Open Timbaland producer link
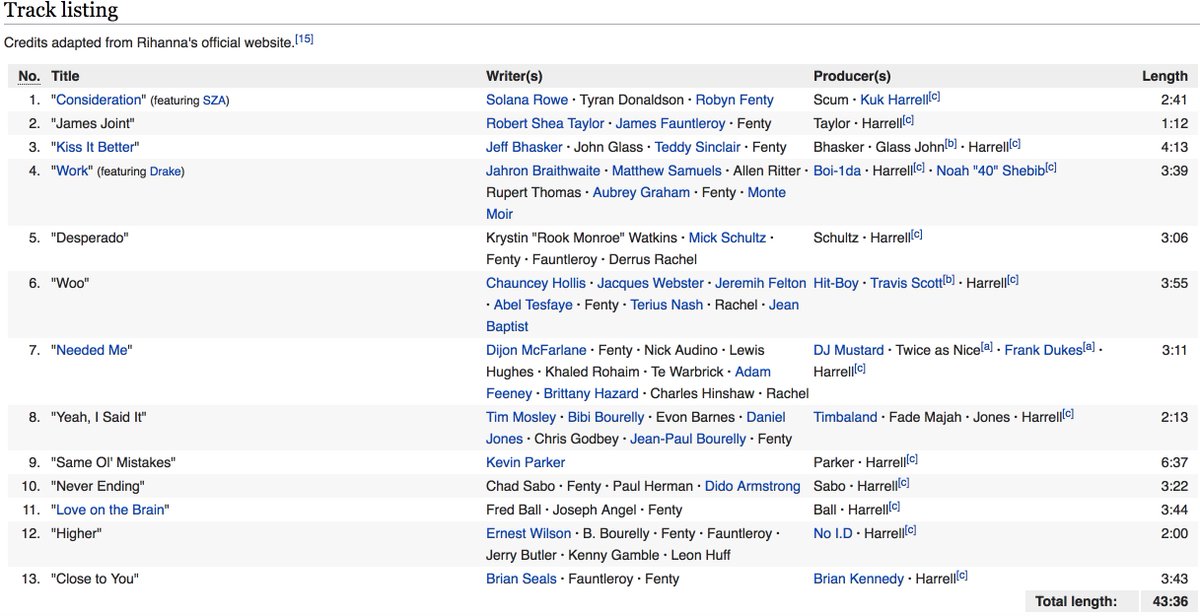The width and height of the screenshot is (1200, 616). [845, 417]
